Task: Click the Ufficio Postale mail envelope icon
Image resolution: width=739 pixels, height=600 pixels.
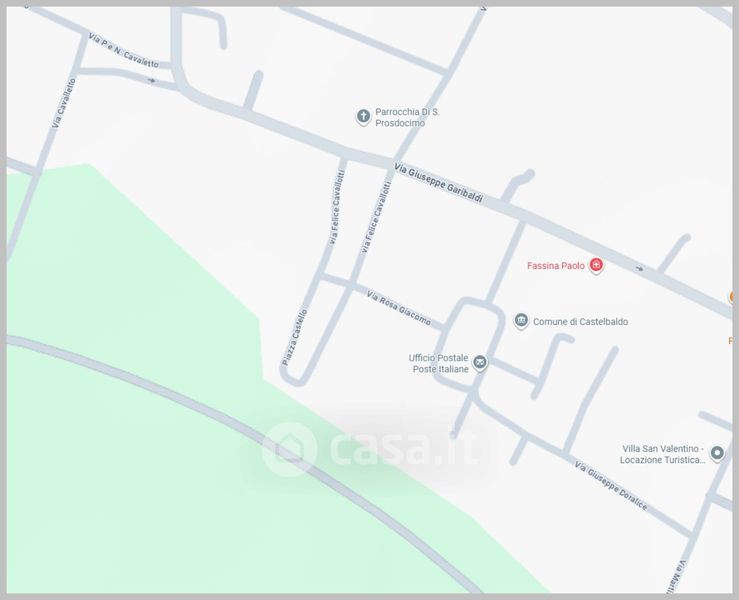Action: 480,362
